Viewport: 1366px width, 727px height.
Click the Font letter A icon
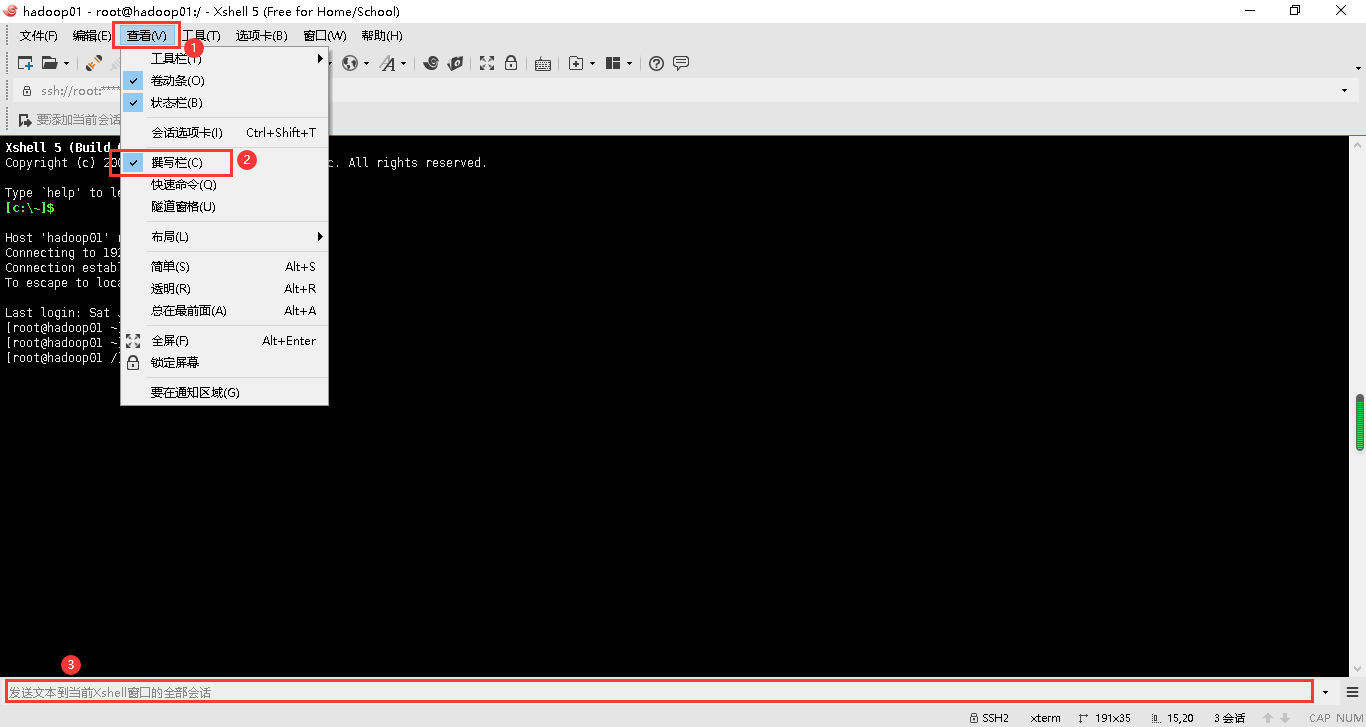[x=388, y=63]
